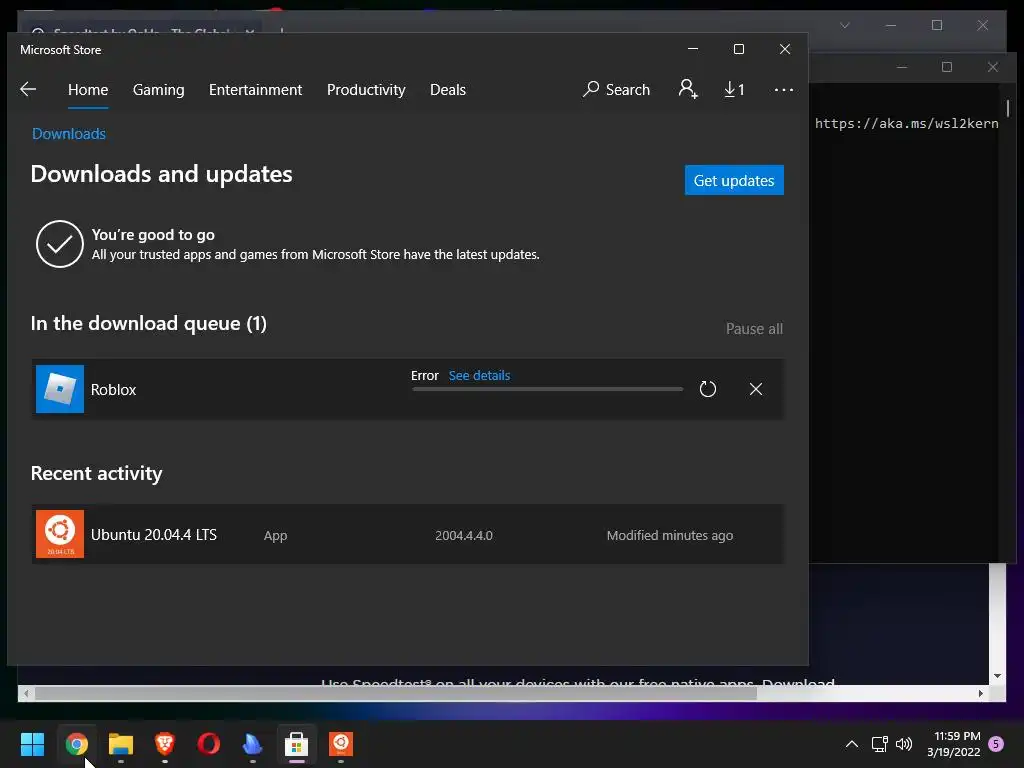Click the Microsoft Store taskbar icon
The height and width of the screenshot is (768, 1024).
(296, 744)
